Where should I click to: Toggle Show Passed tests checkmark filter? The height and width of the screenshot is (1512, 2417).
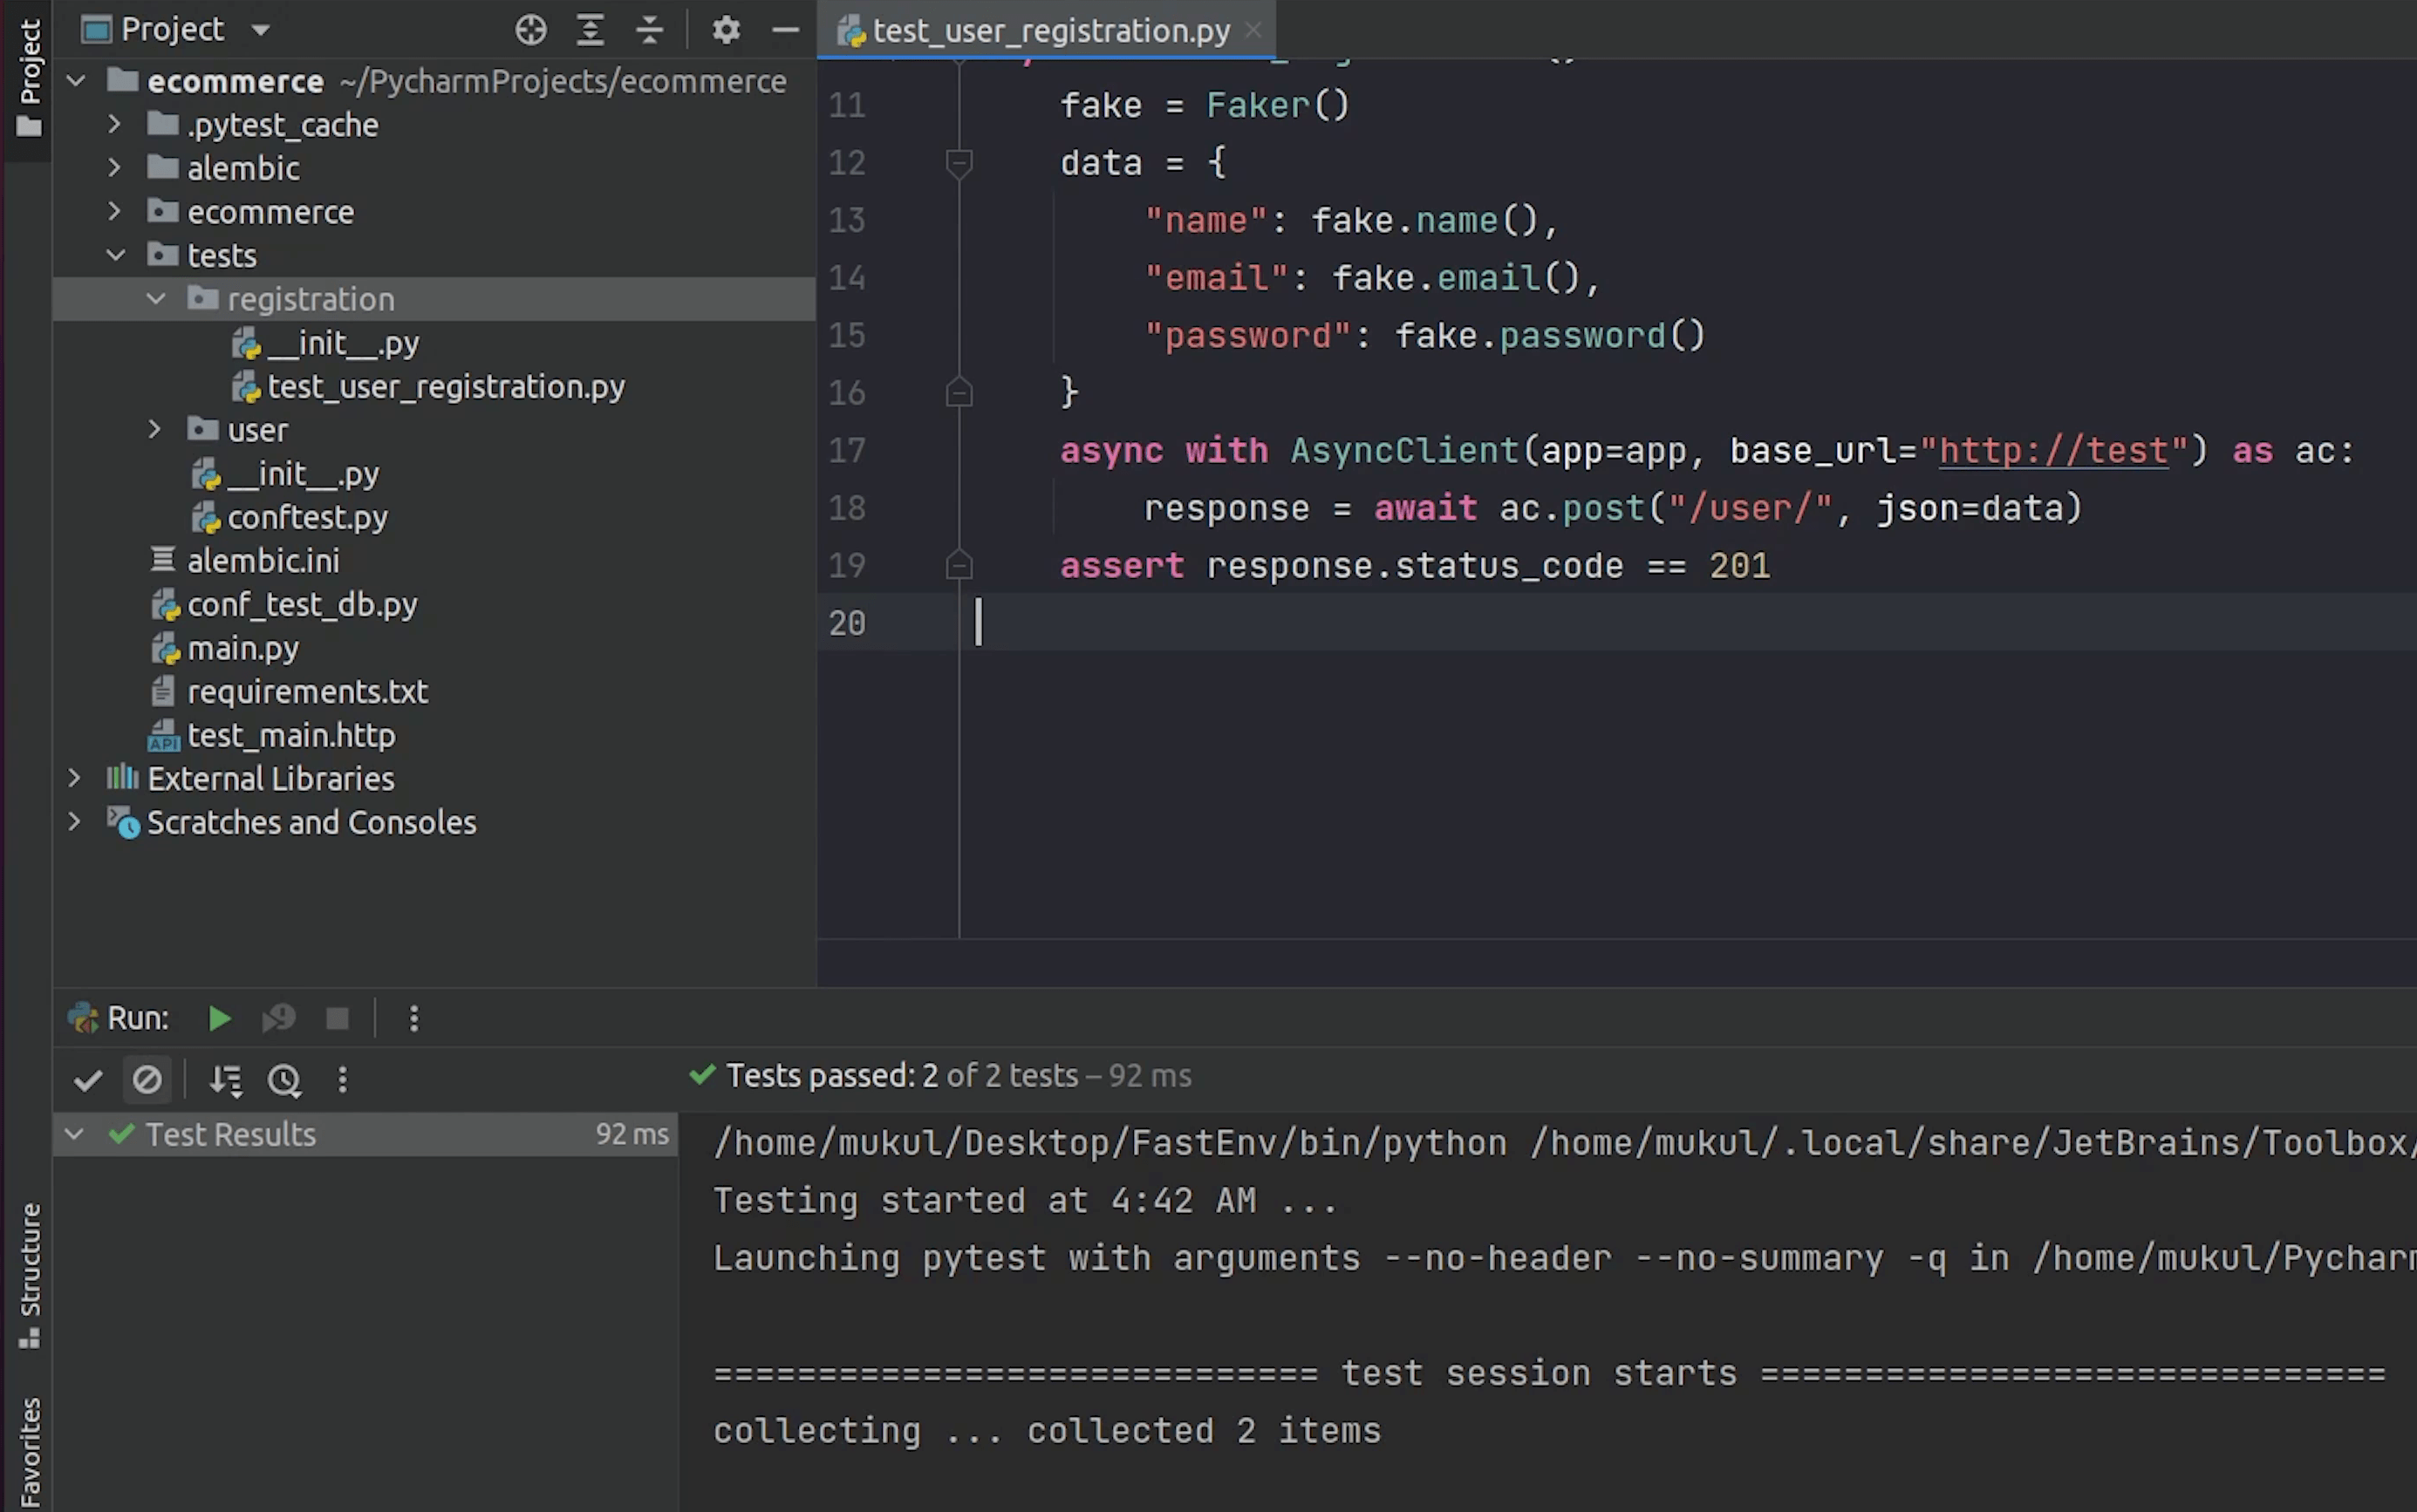(x=88, y=1080)
